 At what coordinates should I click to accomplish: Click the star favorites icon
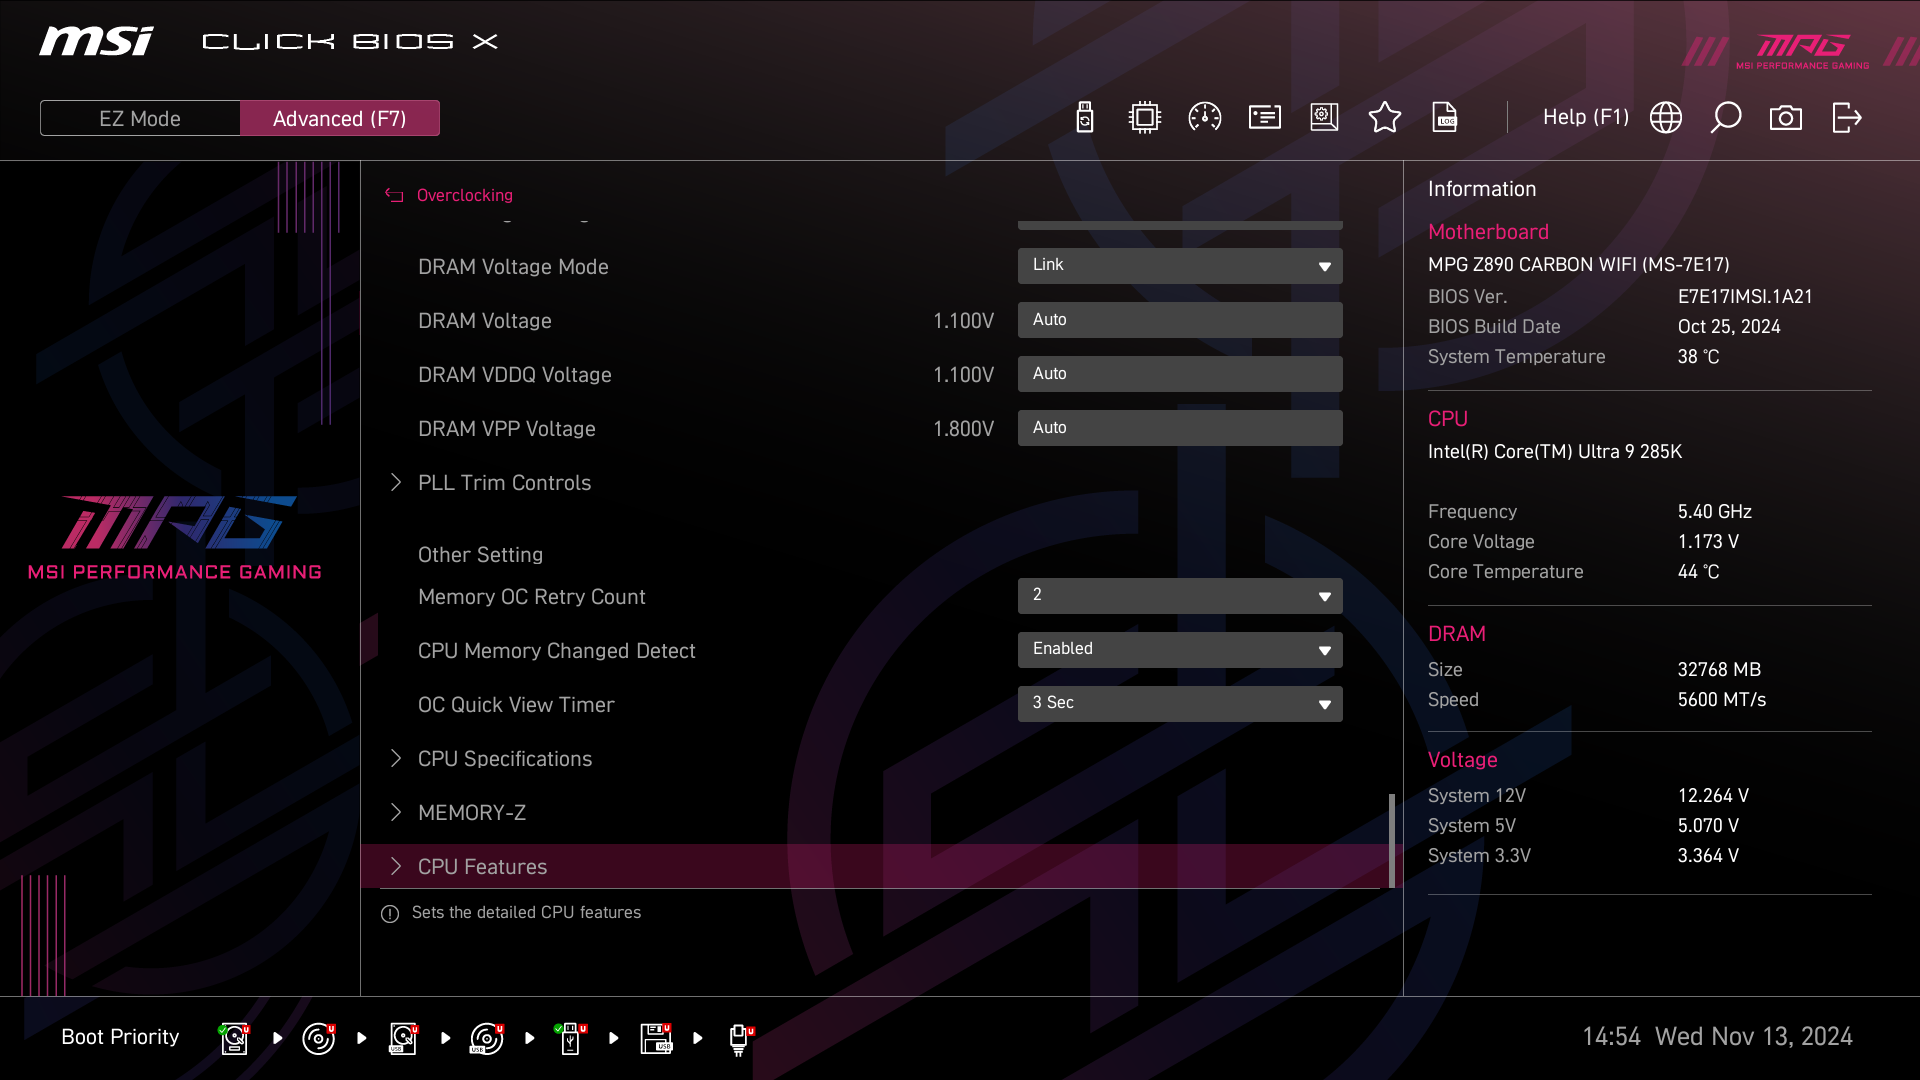click(1384, 118)
